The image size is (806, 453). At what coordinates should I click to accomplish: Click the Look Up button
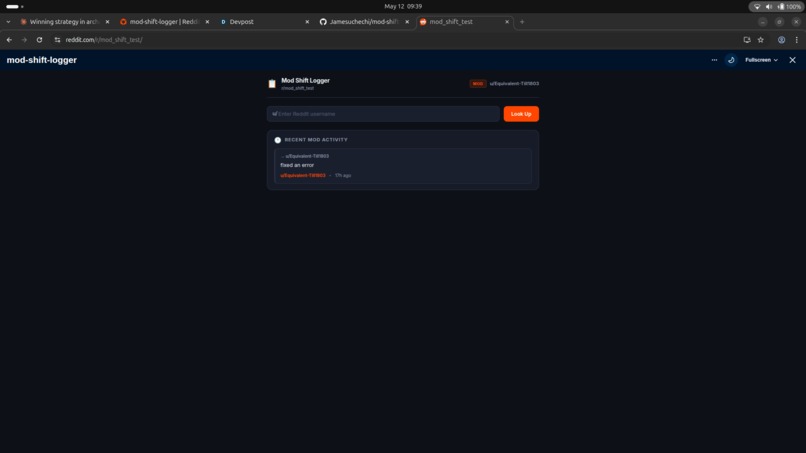point(521,114)
